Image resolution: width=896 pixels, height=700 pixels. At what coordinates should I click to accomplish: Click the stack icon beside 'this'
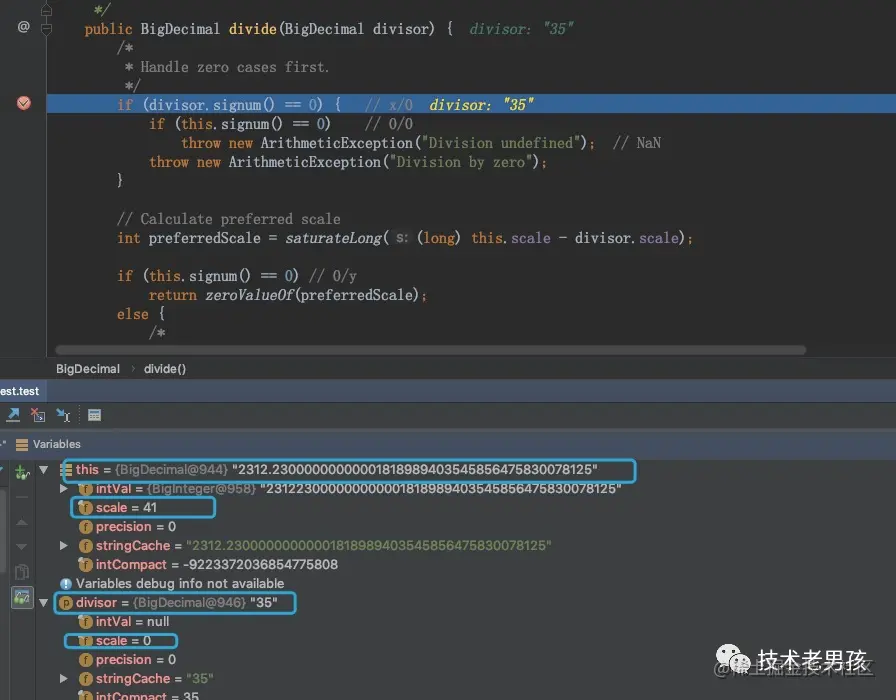tap(66, 470)
